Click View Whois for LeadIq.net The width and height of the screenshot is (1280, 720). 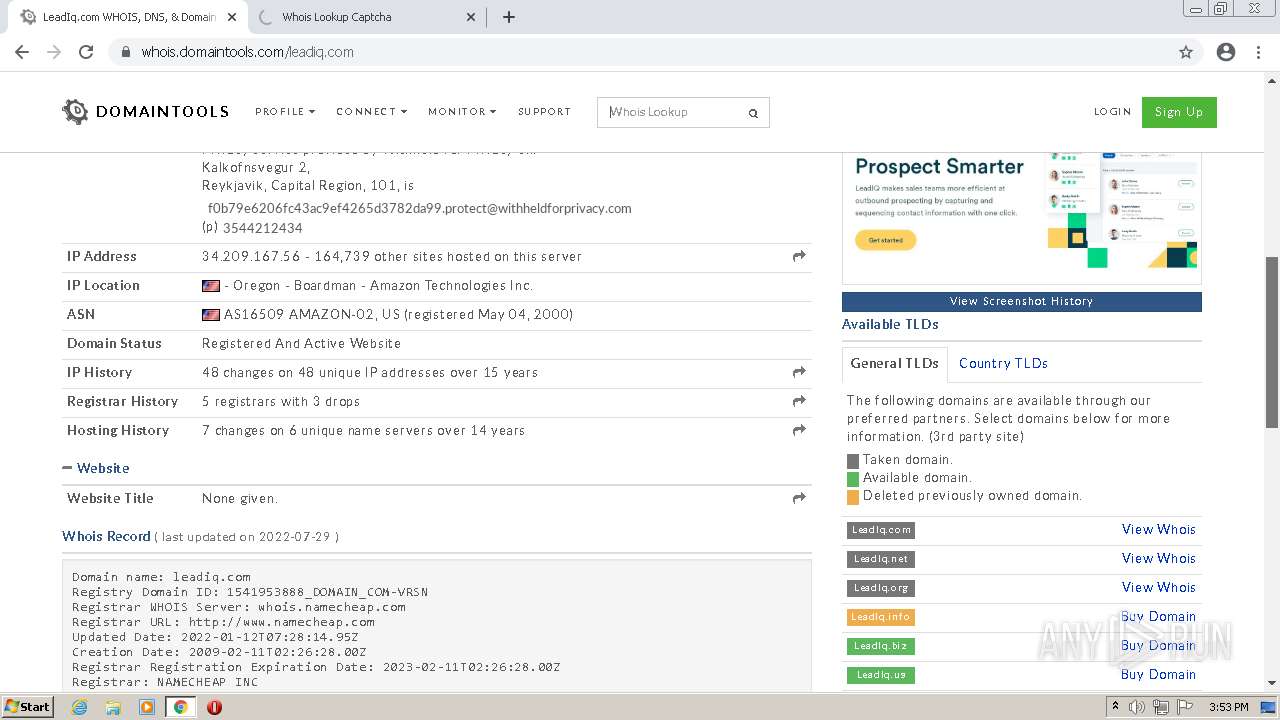tap(1158, 559)
